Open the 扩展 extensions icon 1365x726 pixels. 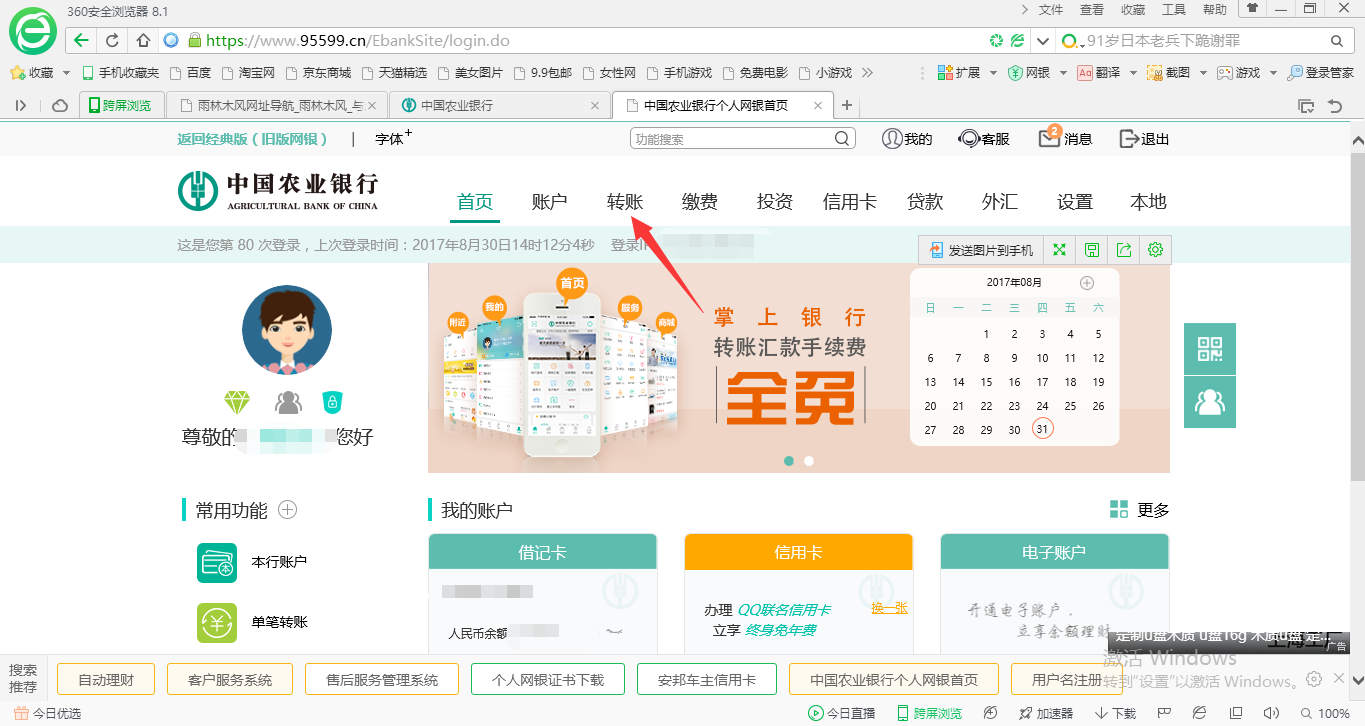944,73
